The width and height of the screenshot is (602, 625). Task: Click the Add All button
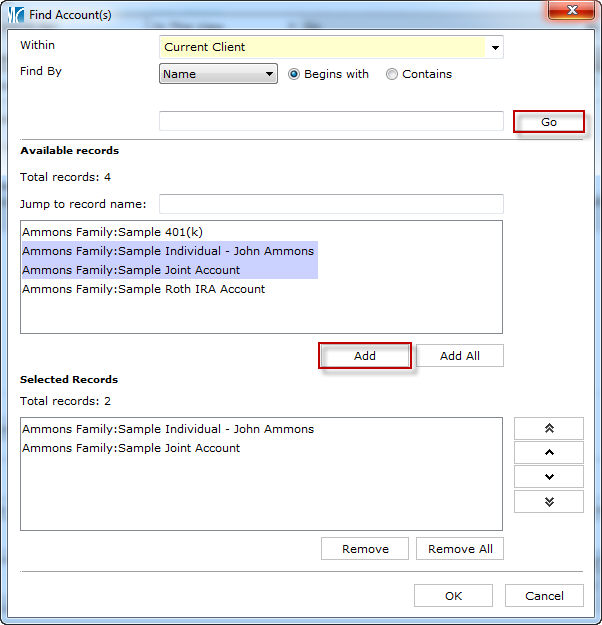459,356
